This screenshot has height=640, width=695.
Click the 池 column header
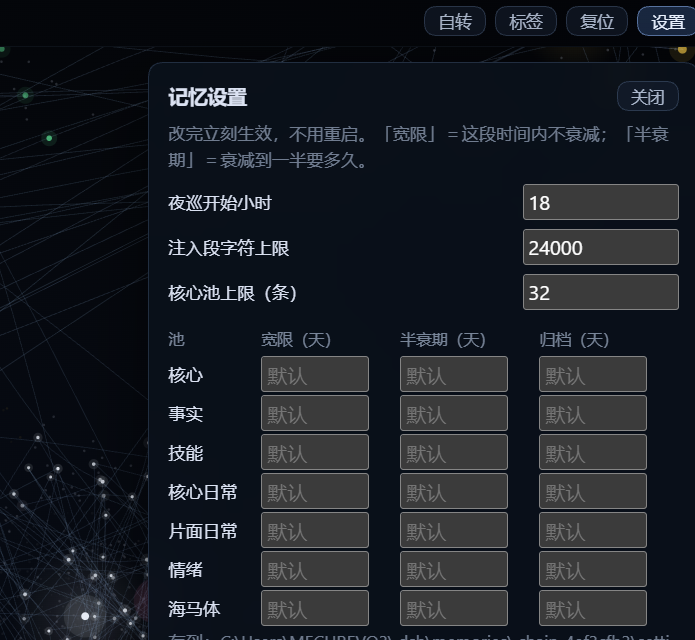[x=176, y=340]
